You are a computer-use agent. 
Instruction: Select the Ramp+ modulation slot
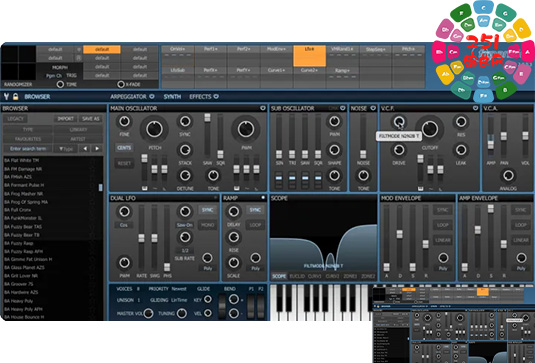tap(343, 77)
